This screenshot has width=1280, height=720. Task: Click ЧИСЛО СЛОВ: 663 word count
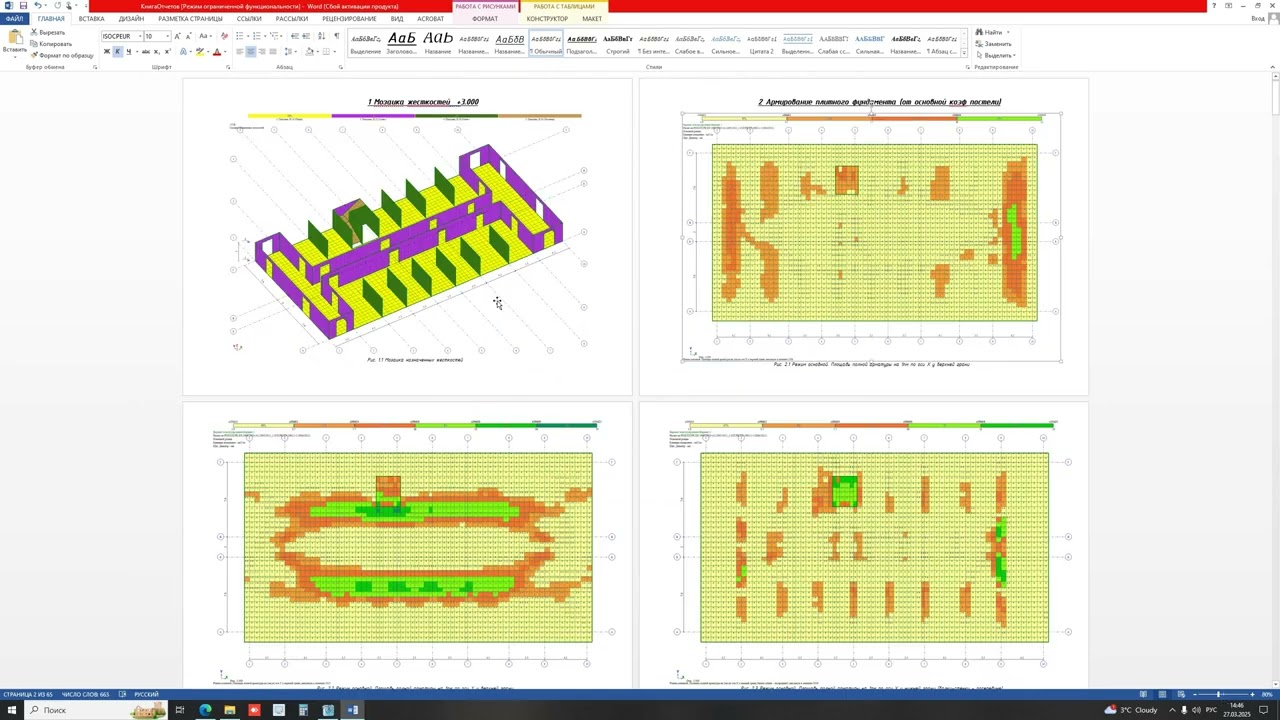85,694
